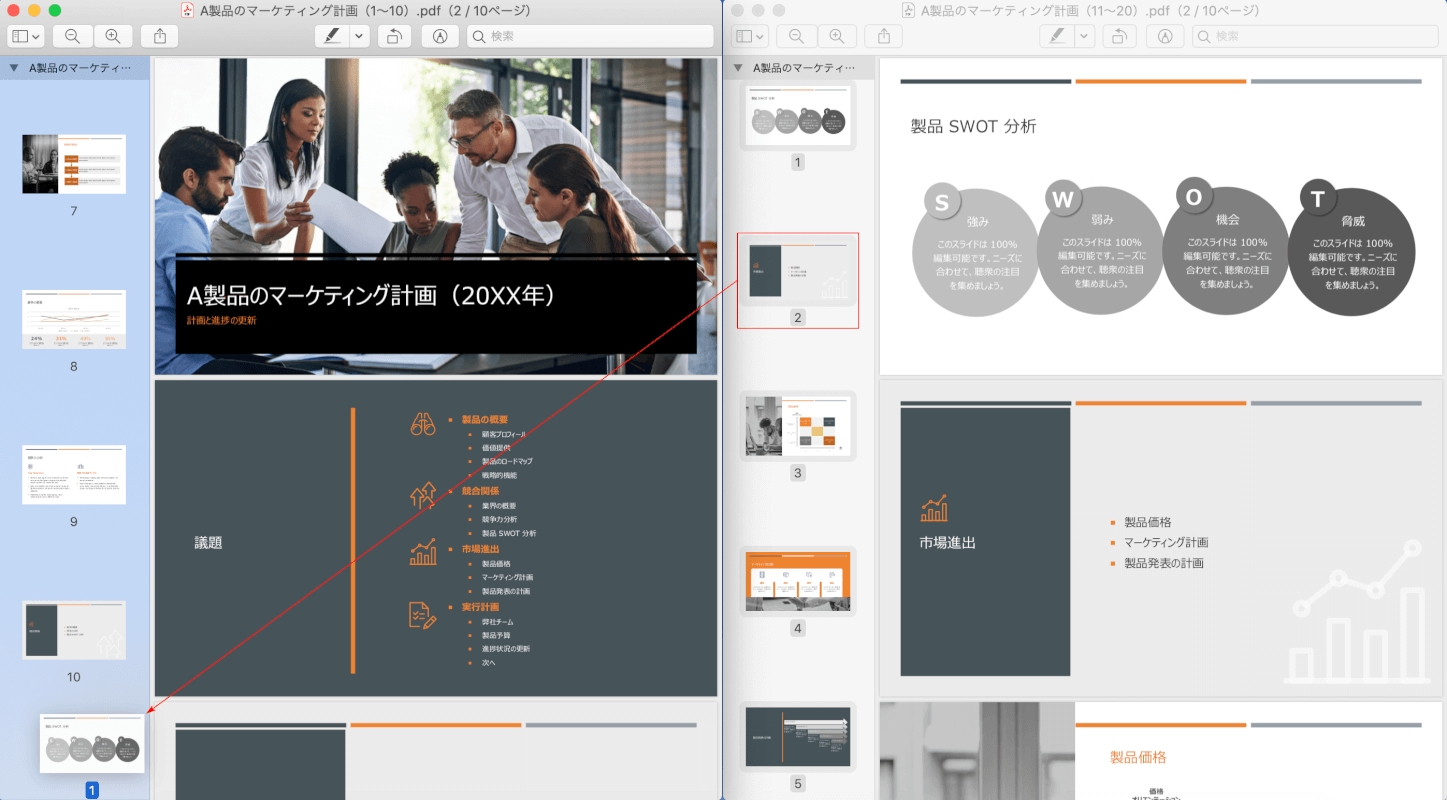
Task: Focus search field in right window
Action: point(1315,36)
